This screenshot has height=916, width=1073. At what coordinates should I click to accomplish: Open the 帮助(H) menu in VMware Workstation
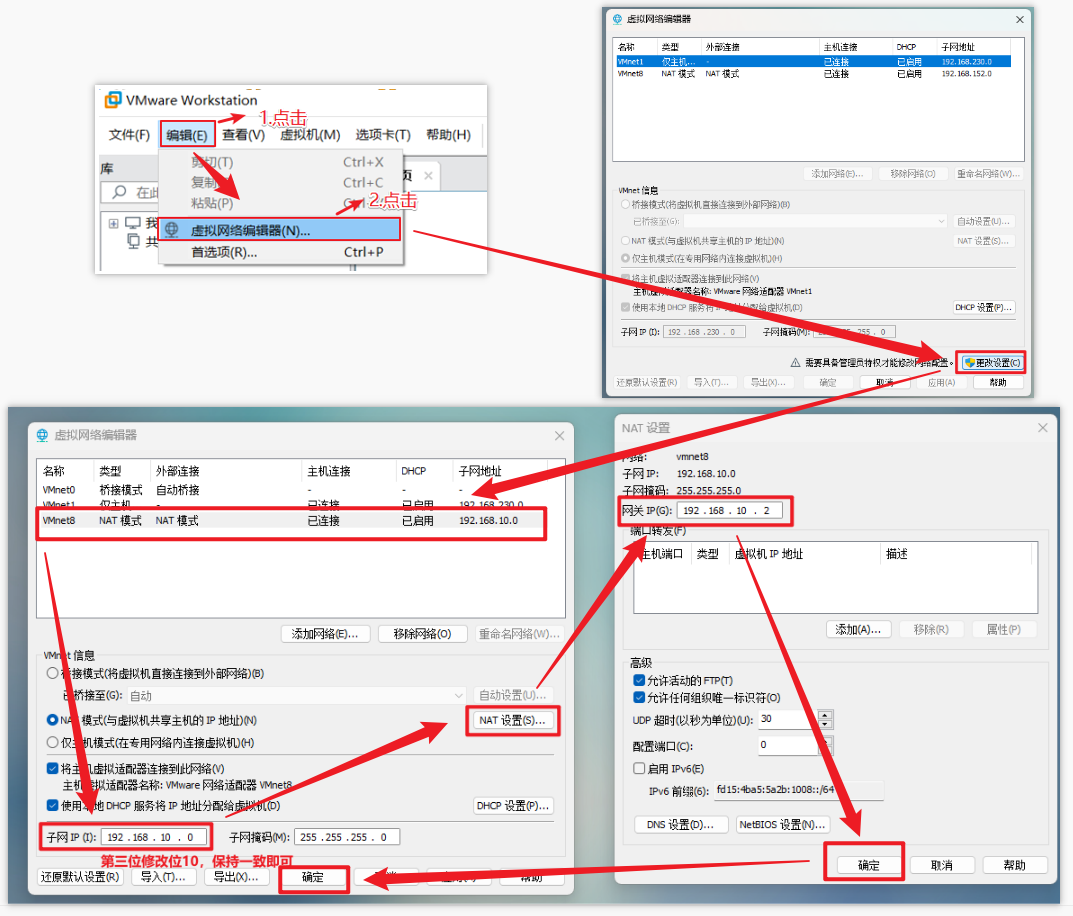coord(448,135)
